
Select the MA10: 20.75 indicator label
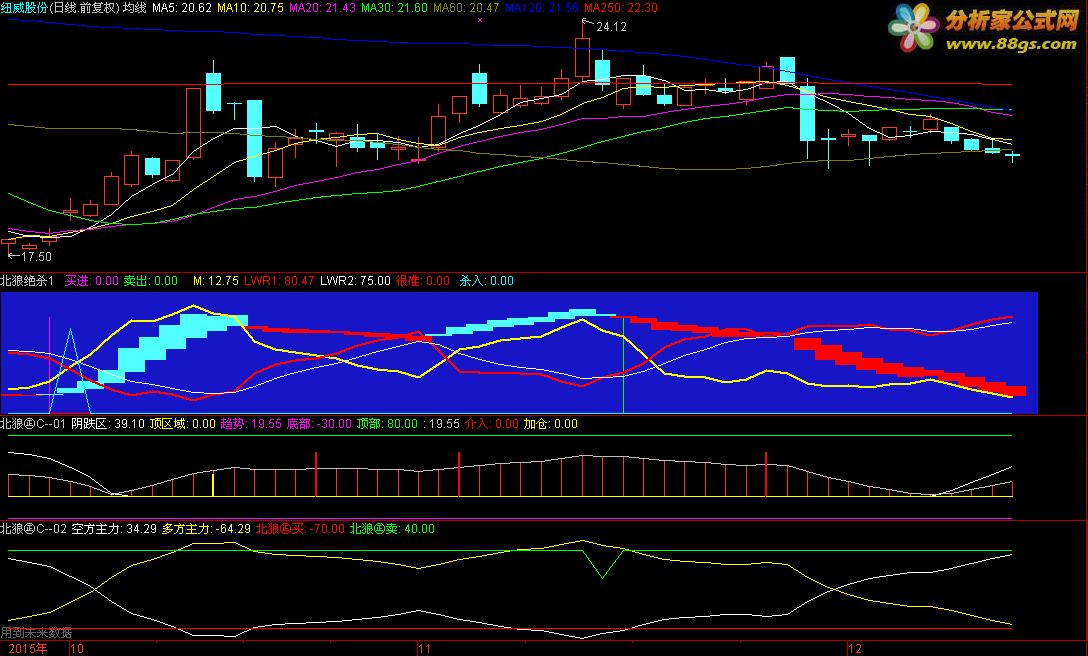click(x=250, y=8)
